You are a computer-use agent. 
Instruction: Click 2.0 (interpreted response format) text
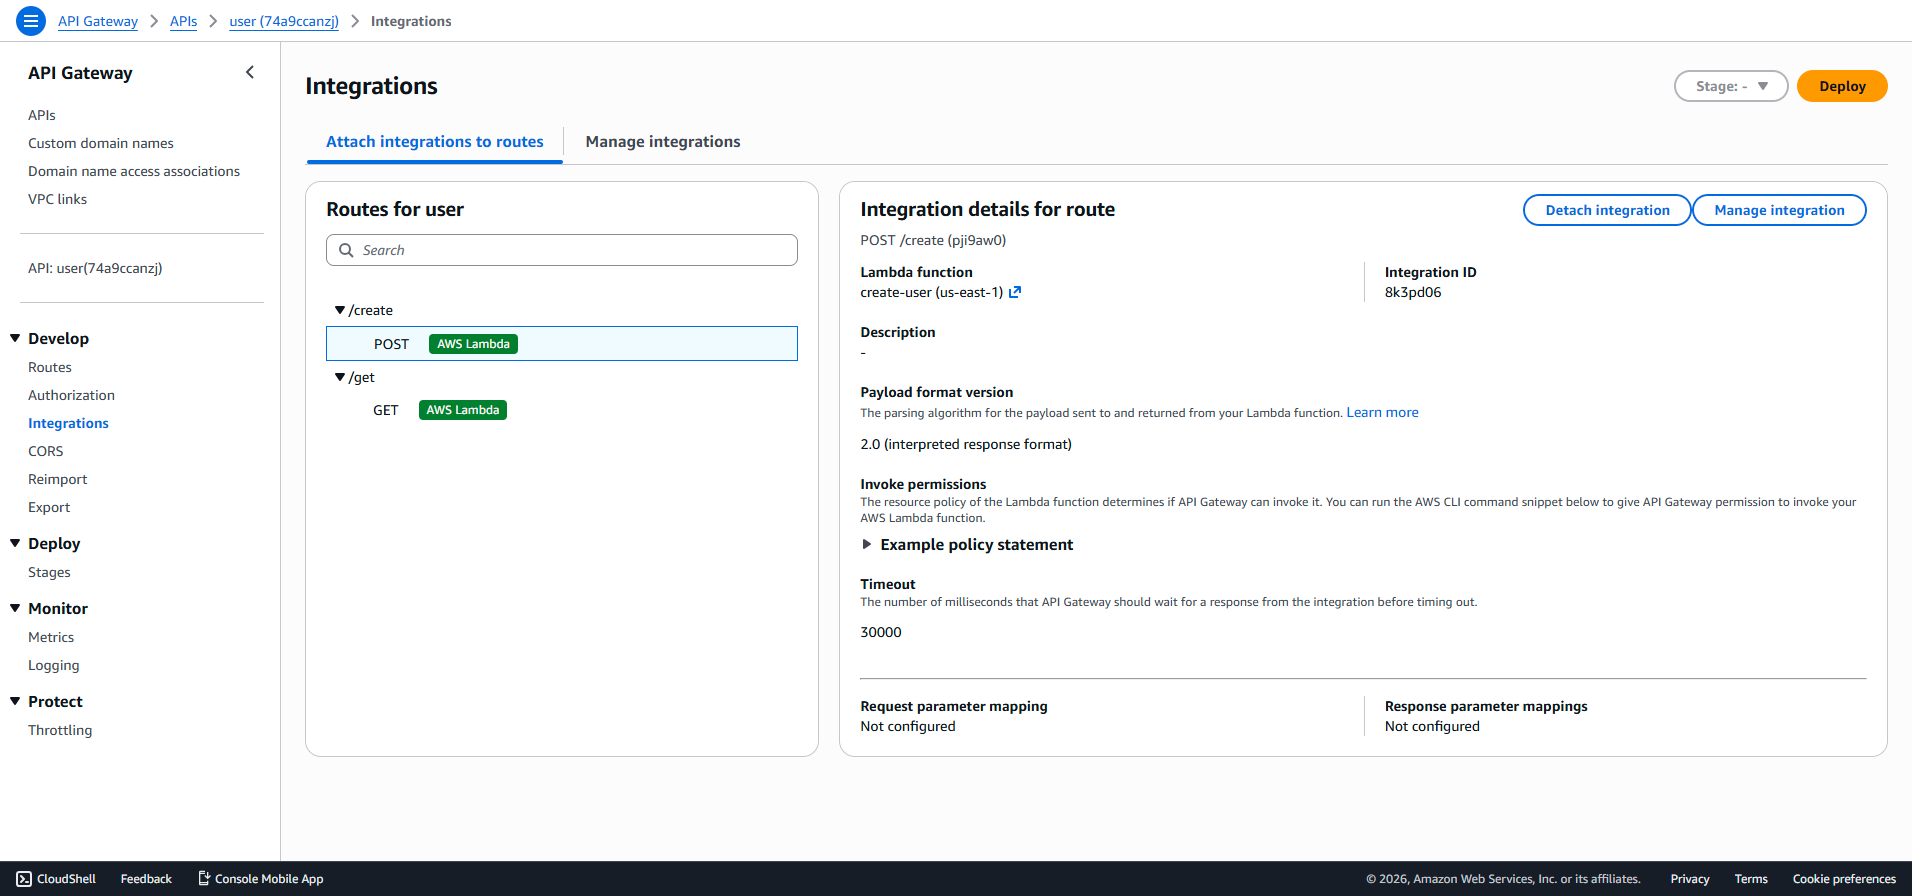coord(966,444)
